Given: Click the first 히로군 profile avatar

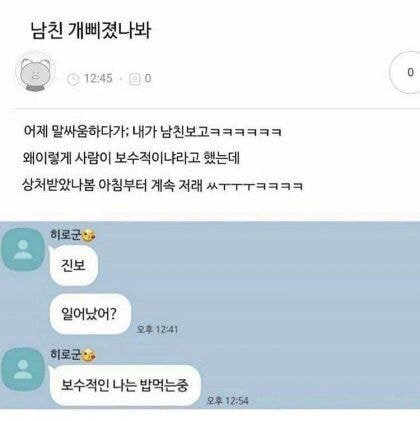Looking at the screenshot, I should 23,249.
